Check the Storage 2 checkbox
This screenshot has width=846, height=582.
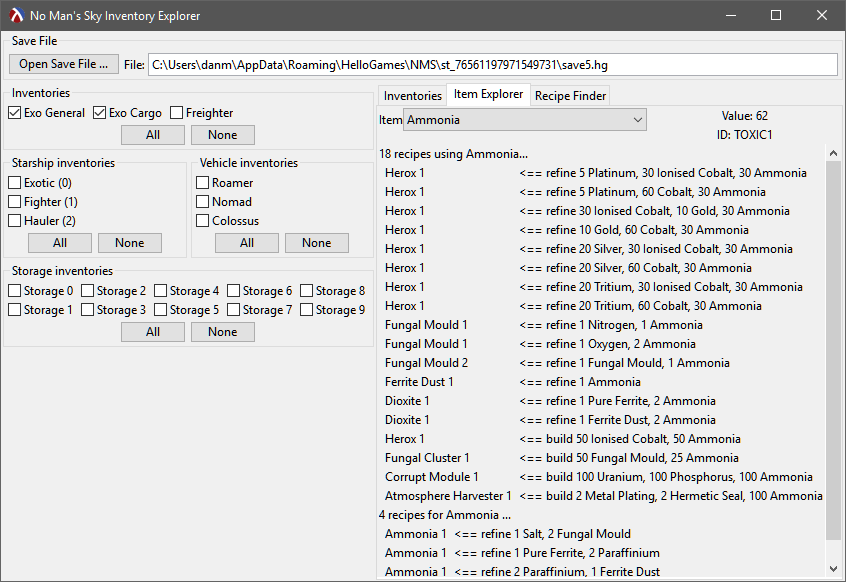pyautogui.click(x=87, y=291)
